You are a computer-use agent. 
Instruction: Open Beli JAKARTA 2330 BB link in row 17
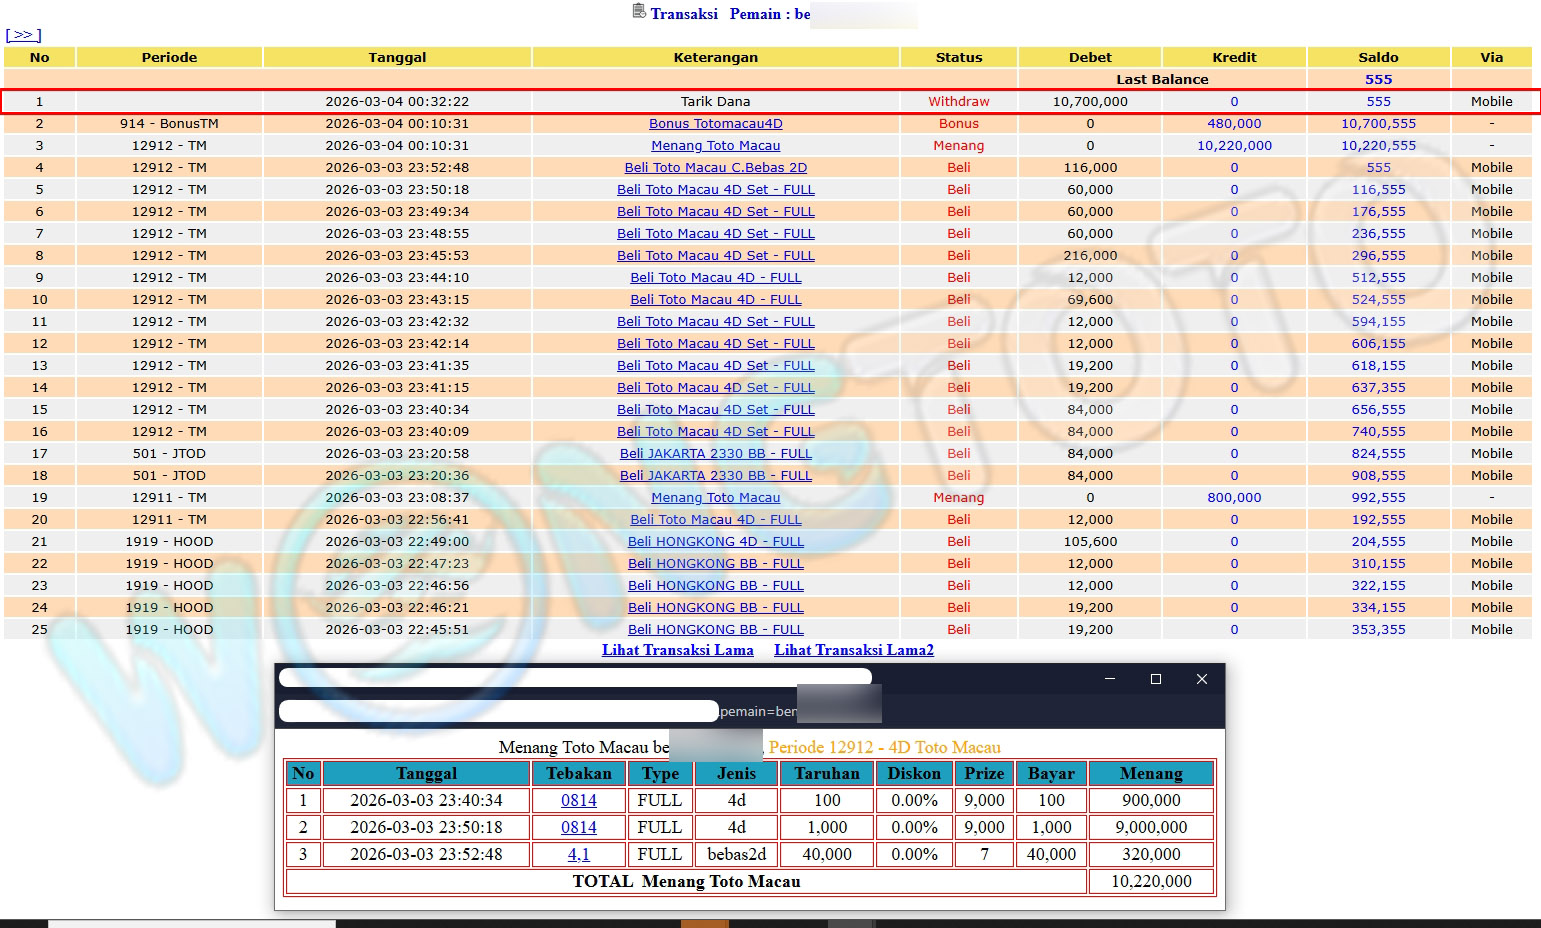click(715, 454)
